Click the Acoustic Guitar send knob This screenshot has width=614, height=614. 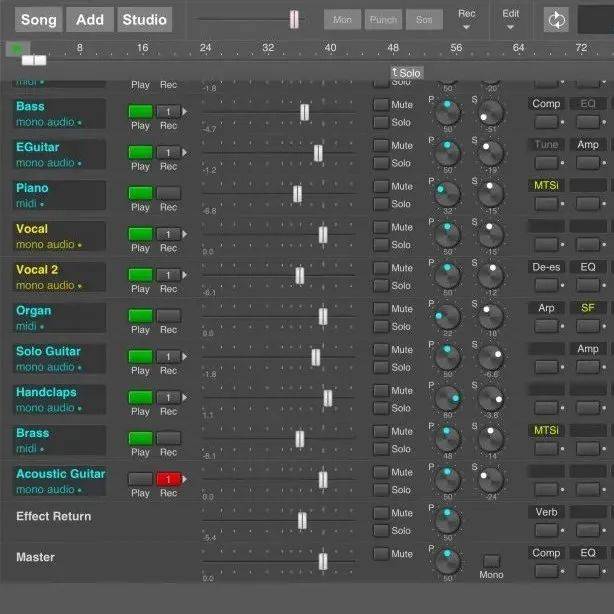491,480
